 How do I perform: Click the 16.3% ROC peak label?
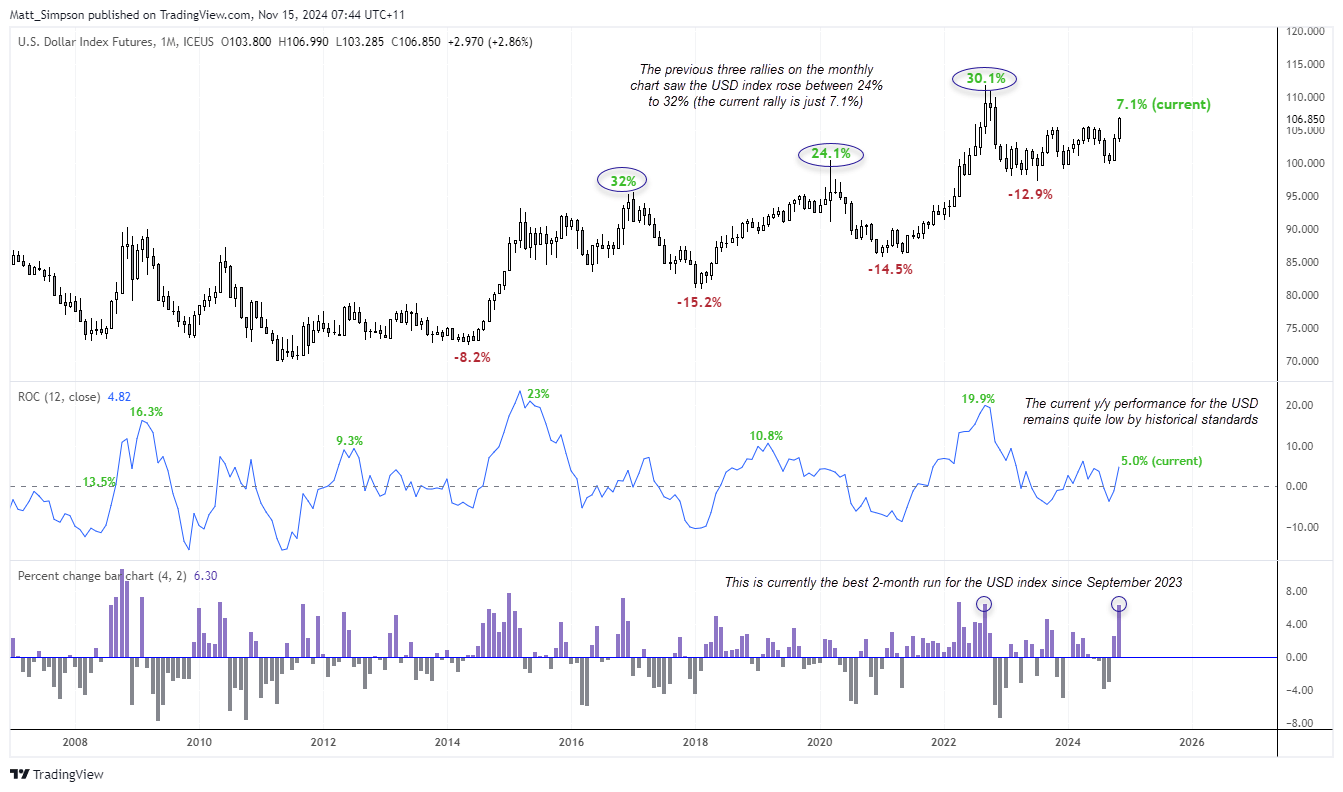[x=146, y=411]
